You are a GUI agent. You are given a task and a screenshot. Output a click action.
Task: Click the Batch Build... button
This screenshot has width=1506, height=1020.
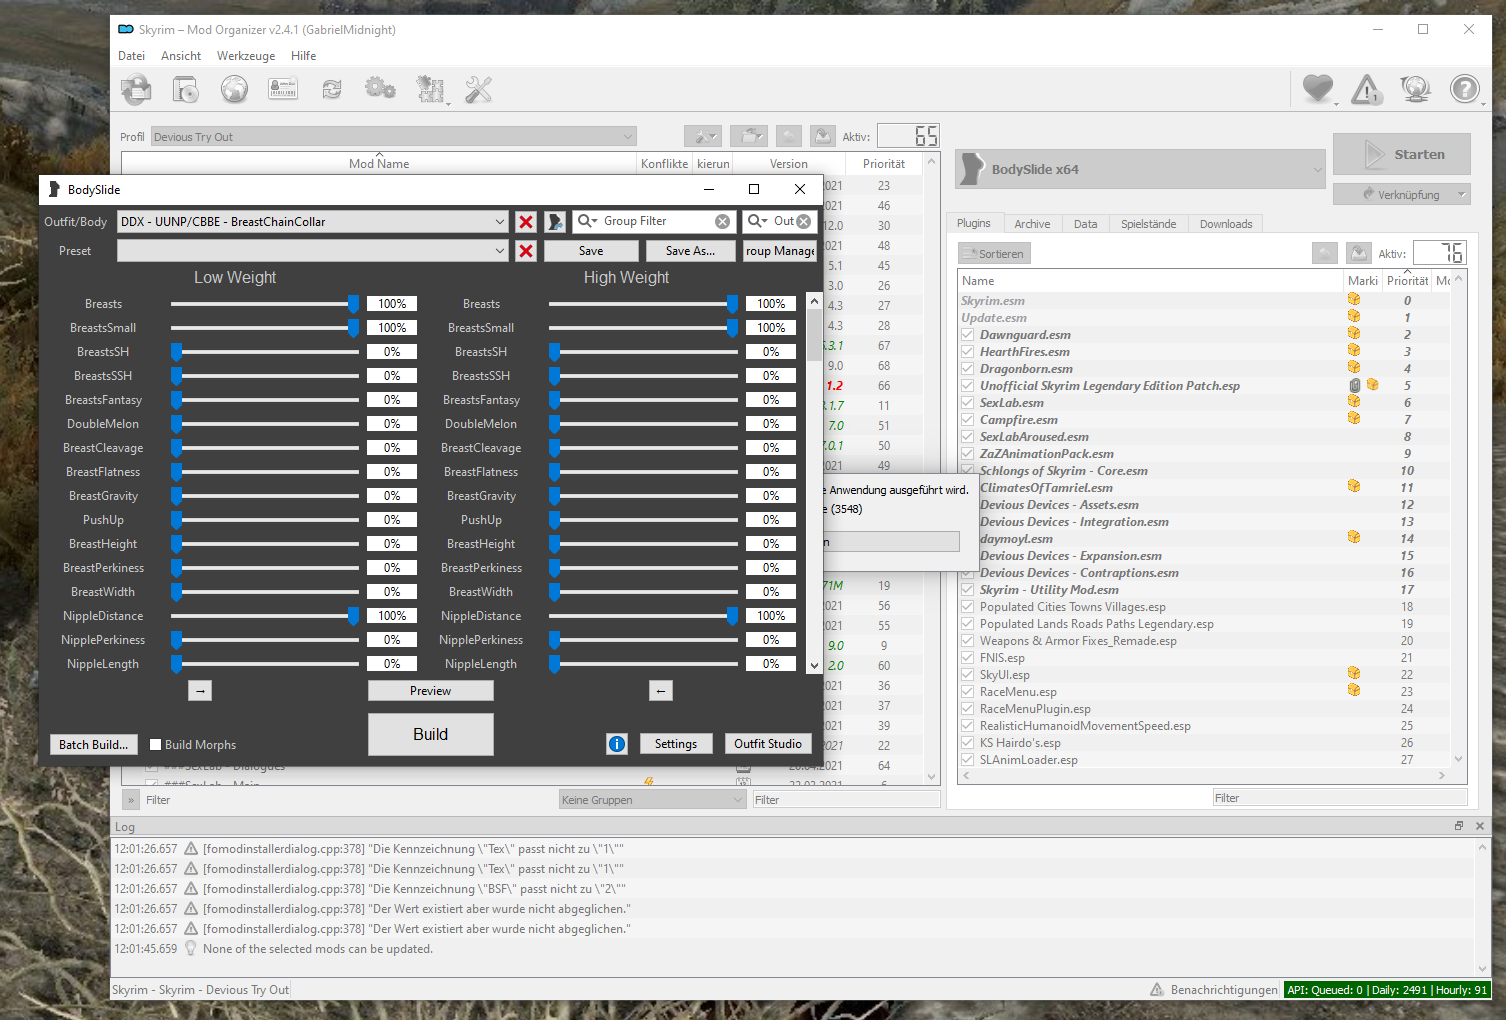pyautogui.click(x=94, y=744)
